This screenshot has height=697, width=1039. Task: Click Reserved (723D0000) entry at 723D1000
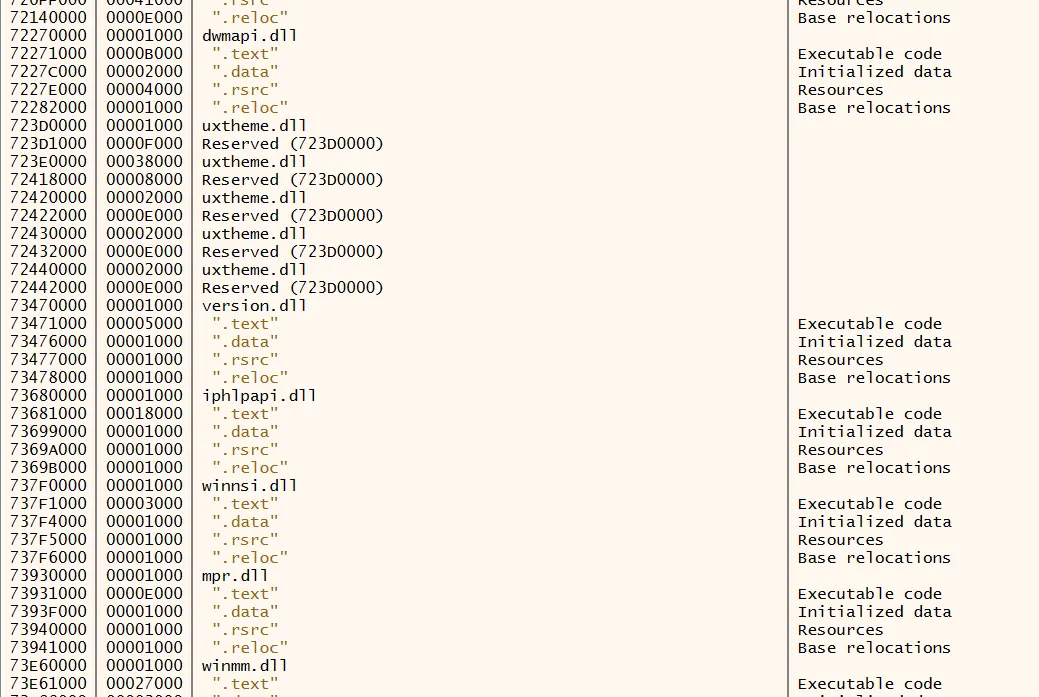pyautogui.click(x=292, y=144)
